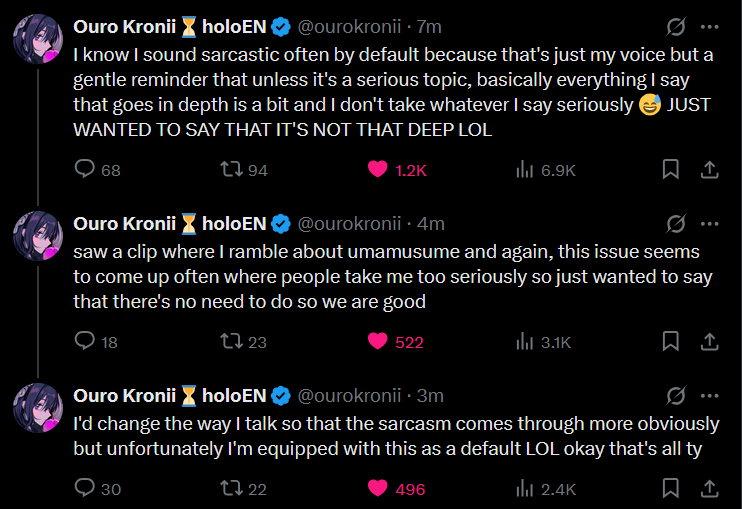The width and height of the screenshot is (742, 509).
Task: Click the 7m timestamp of first tweet
Action: tap(429, 28)
